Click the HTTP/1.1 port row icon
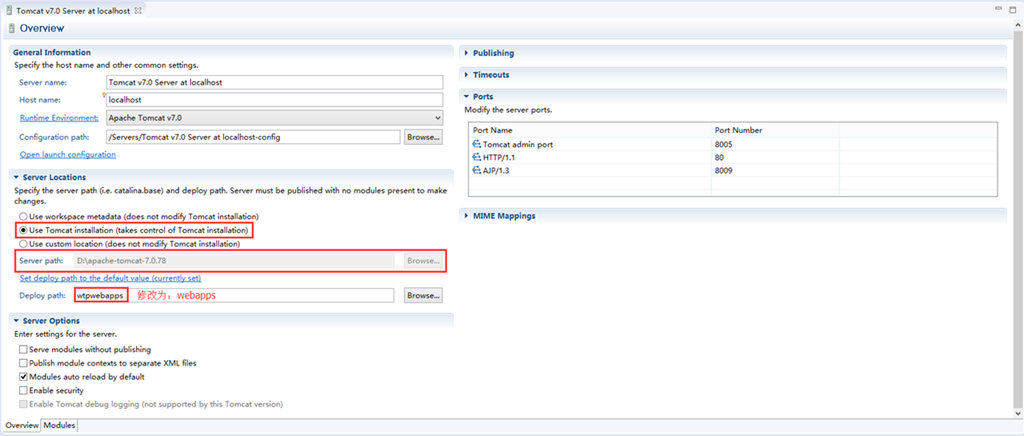Viewport: 1024px width, 436px height. click(x=477, y=157)
